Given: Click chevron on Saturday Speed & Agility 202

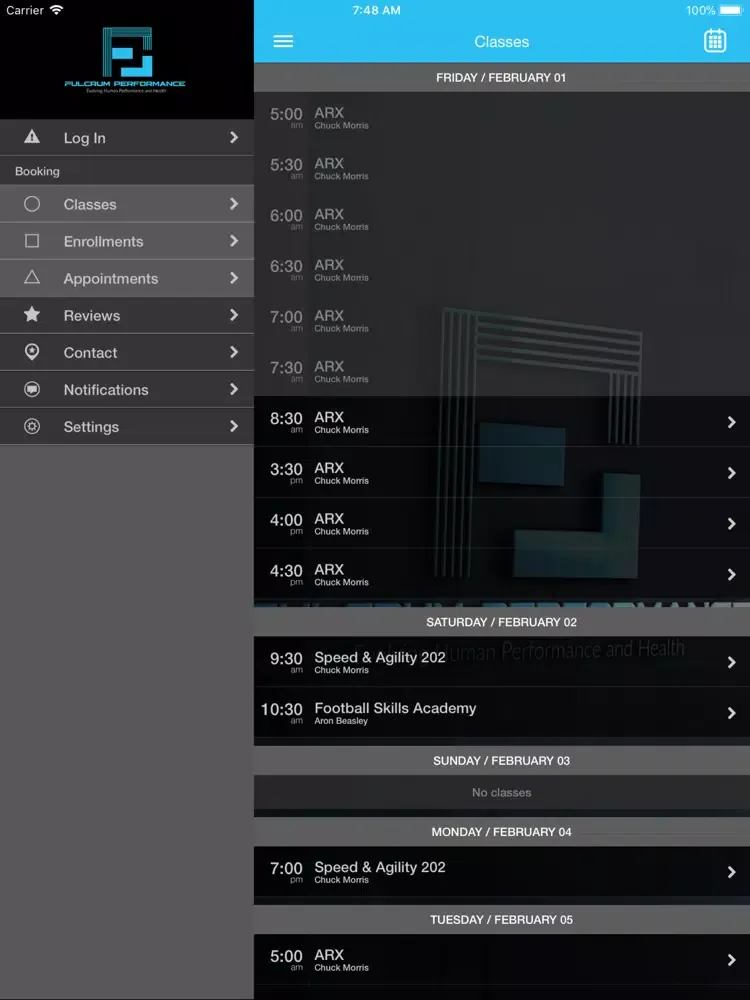Looking at the screenshot, I should coord(732,662).
